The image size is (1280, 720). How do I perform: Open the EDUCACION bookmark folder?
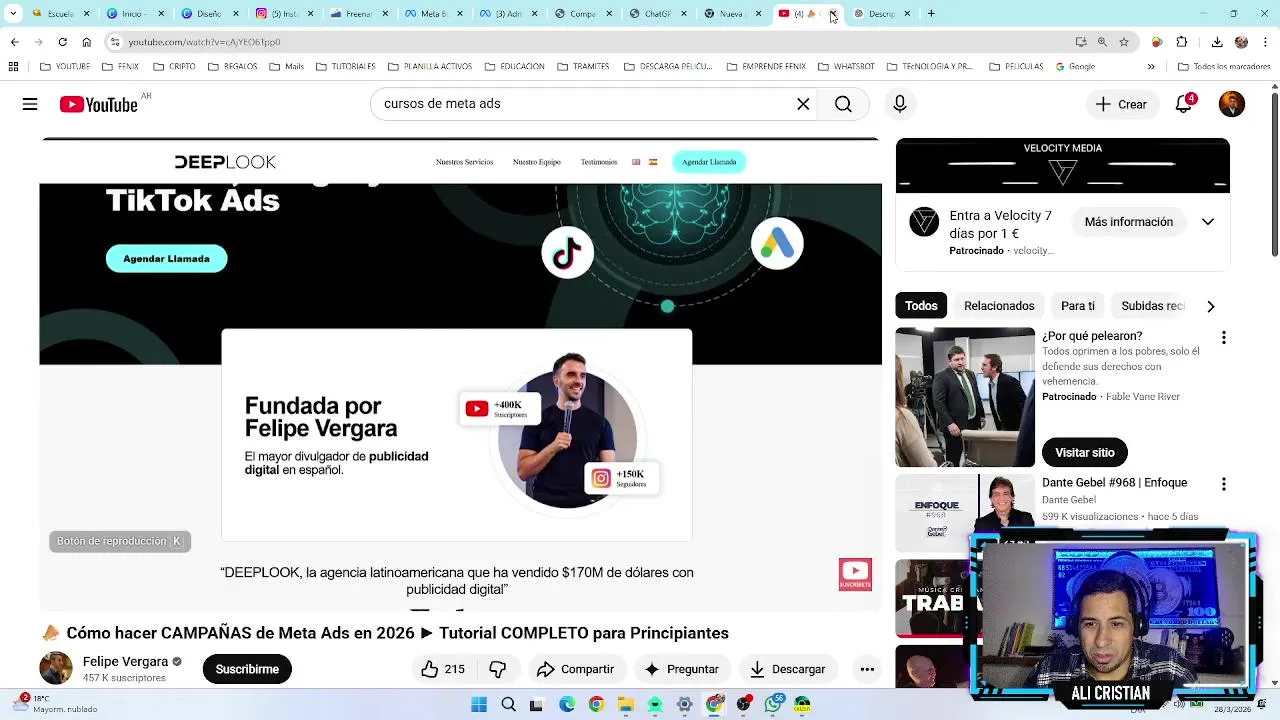(514, 67)
